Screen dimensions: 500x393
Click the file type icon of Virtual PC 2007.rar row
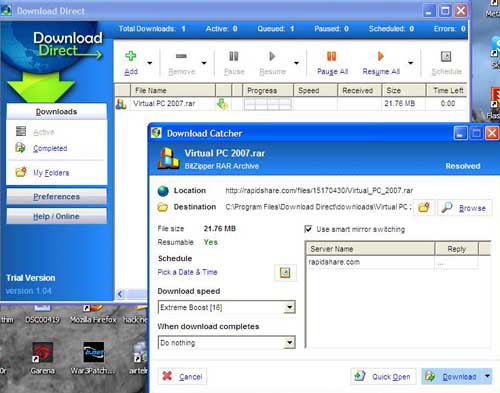click(x=121, y=104)
